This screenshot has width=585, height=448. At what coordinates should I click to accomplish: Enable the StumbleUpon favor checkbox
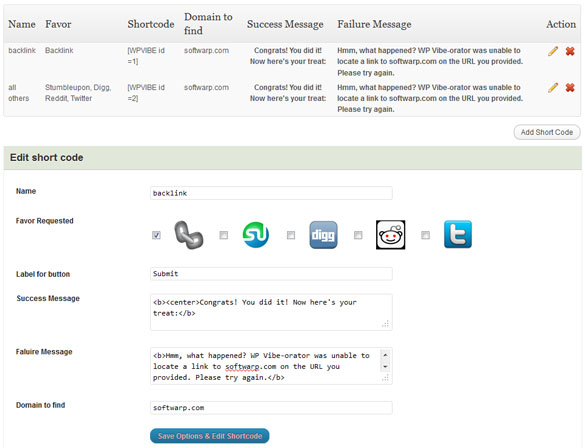coord(223,235)
